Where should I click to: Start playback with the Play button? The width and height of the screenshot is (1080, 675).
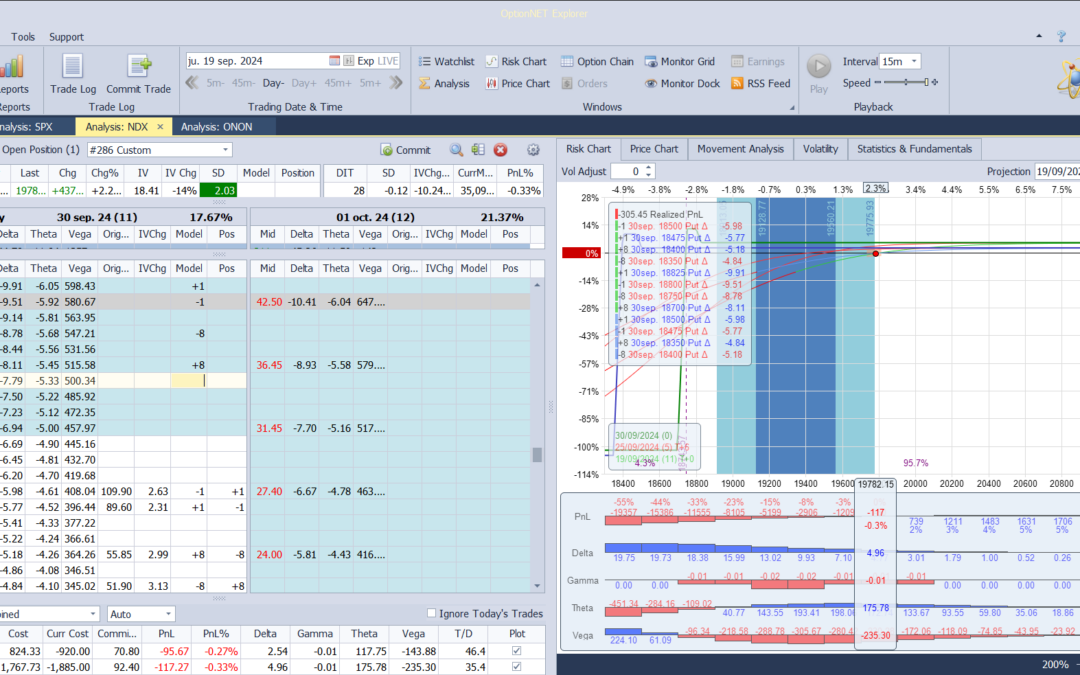coord(819,73)
